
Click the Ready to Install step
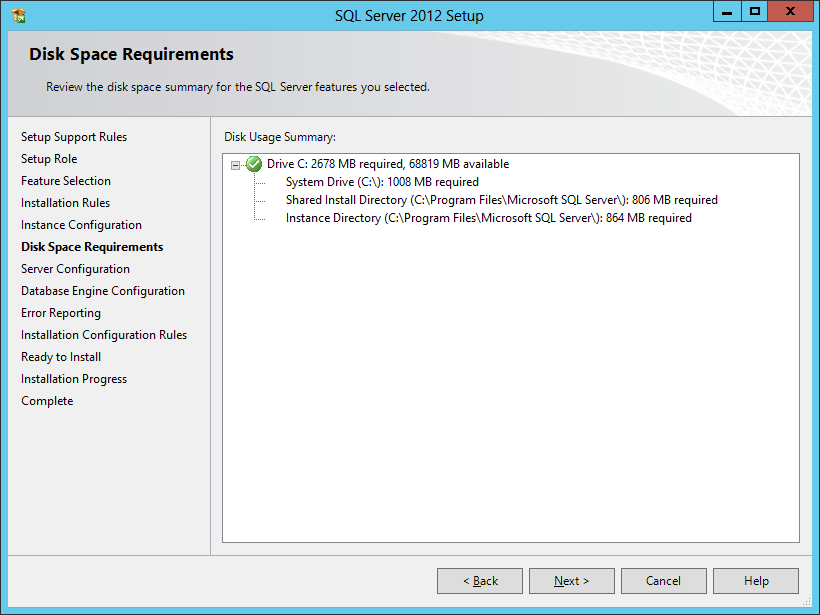pyautogui.click(x=61, y=357)
